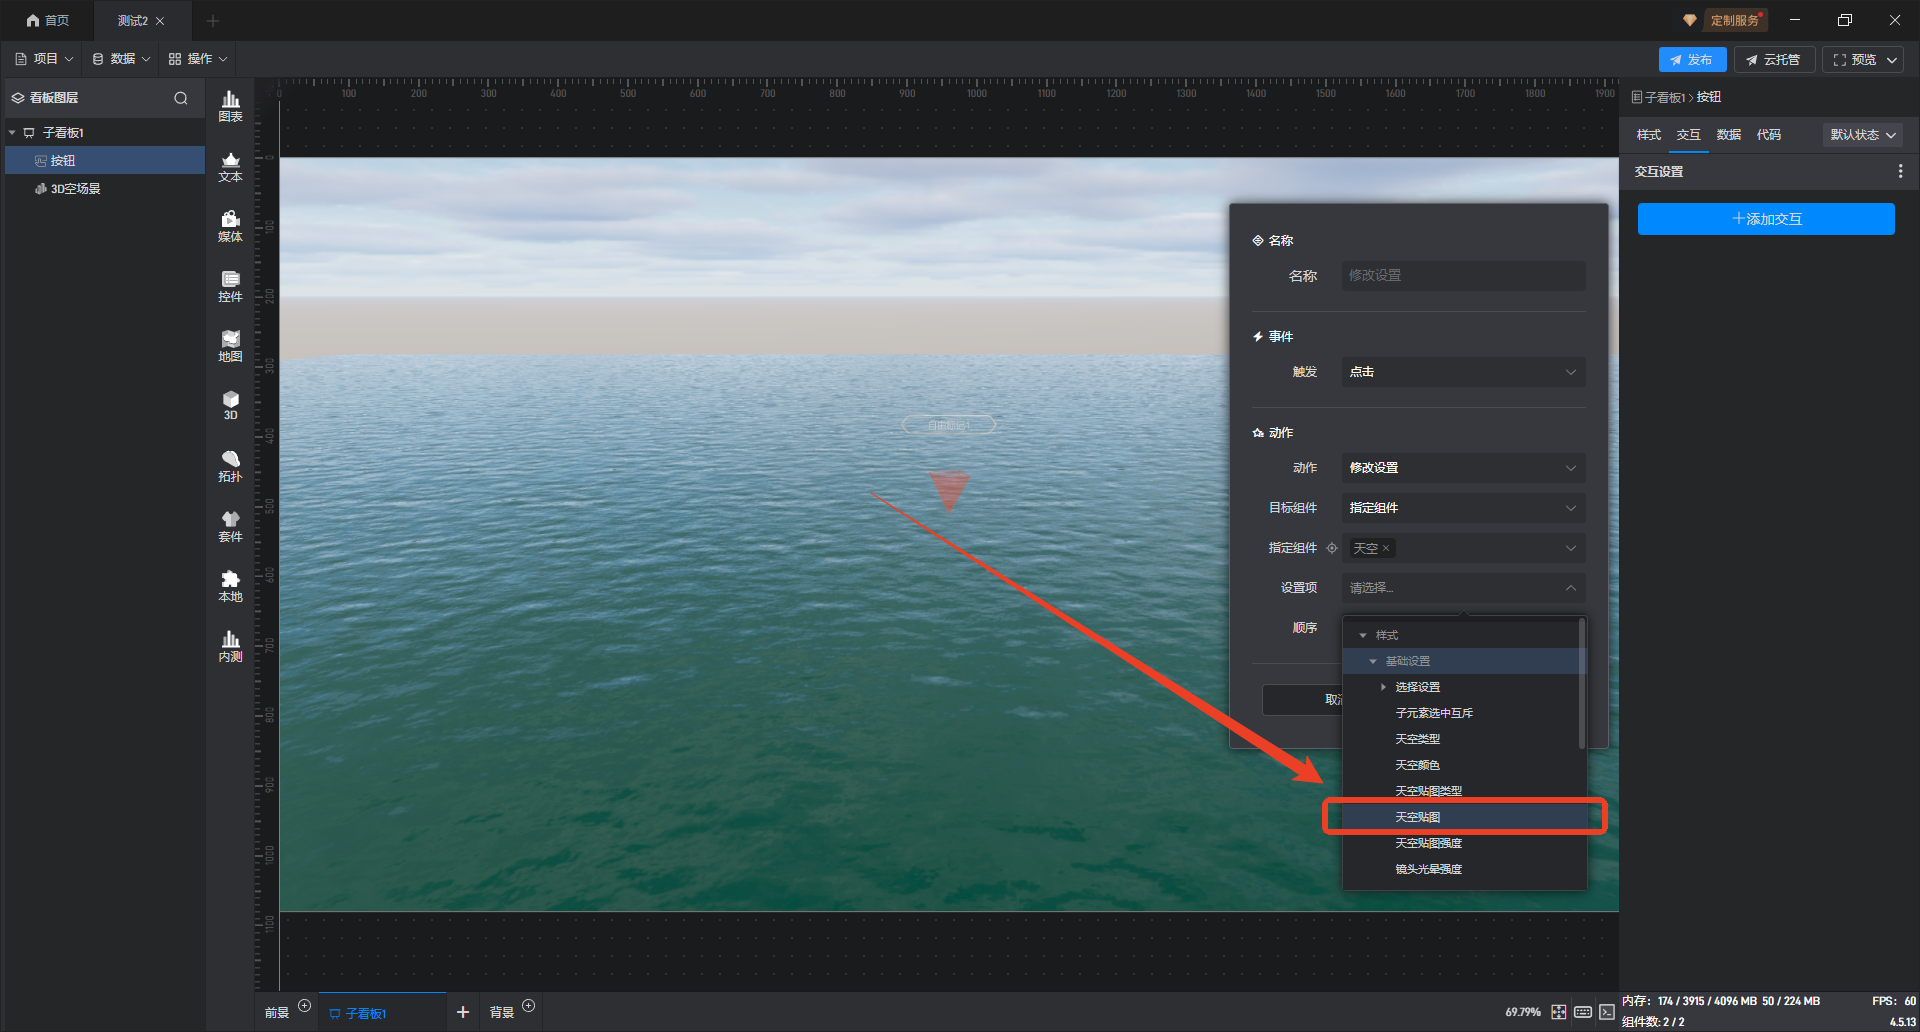Click the 名称 input field
Screen dimensions: 1920x1032
point(1462,276)
